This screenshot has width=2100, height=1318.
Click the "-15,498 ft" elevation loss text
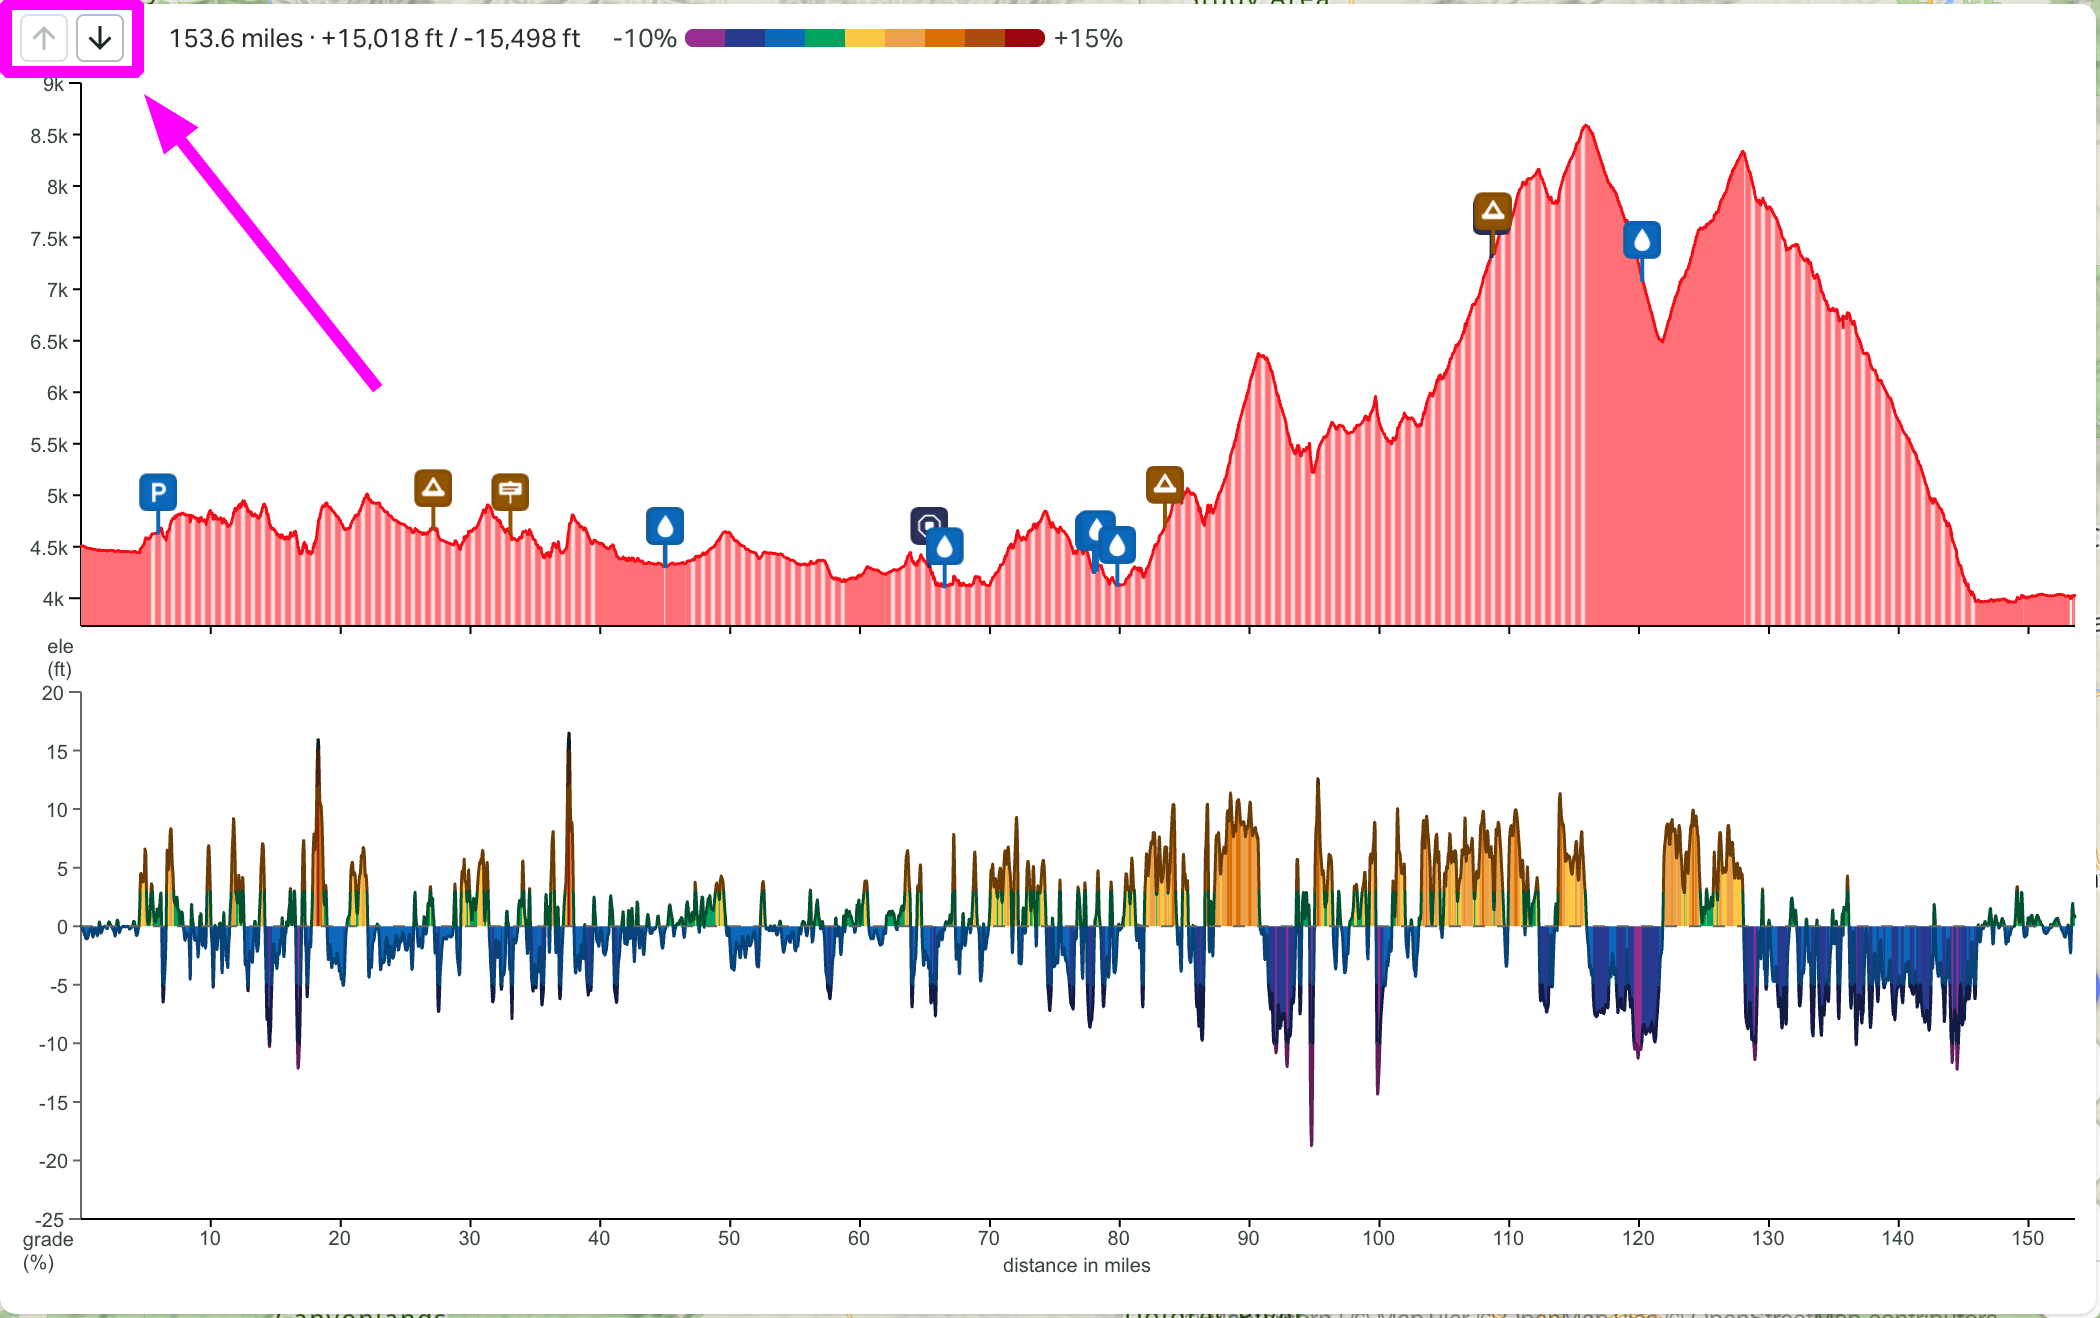(x=522, y=38)
